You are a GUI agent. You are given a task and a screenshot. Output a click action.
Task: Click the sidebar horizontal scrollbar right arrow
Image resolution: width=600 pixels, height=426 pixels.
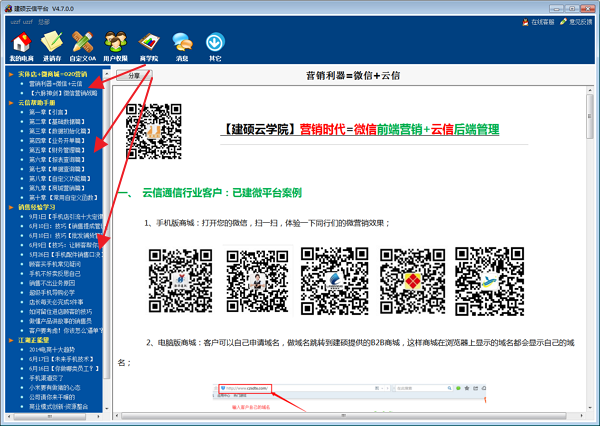pyautogui.click(x=98, y=416)
